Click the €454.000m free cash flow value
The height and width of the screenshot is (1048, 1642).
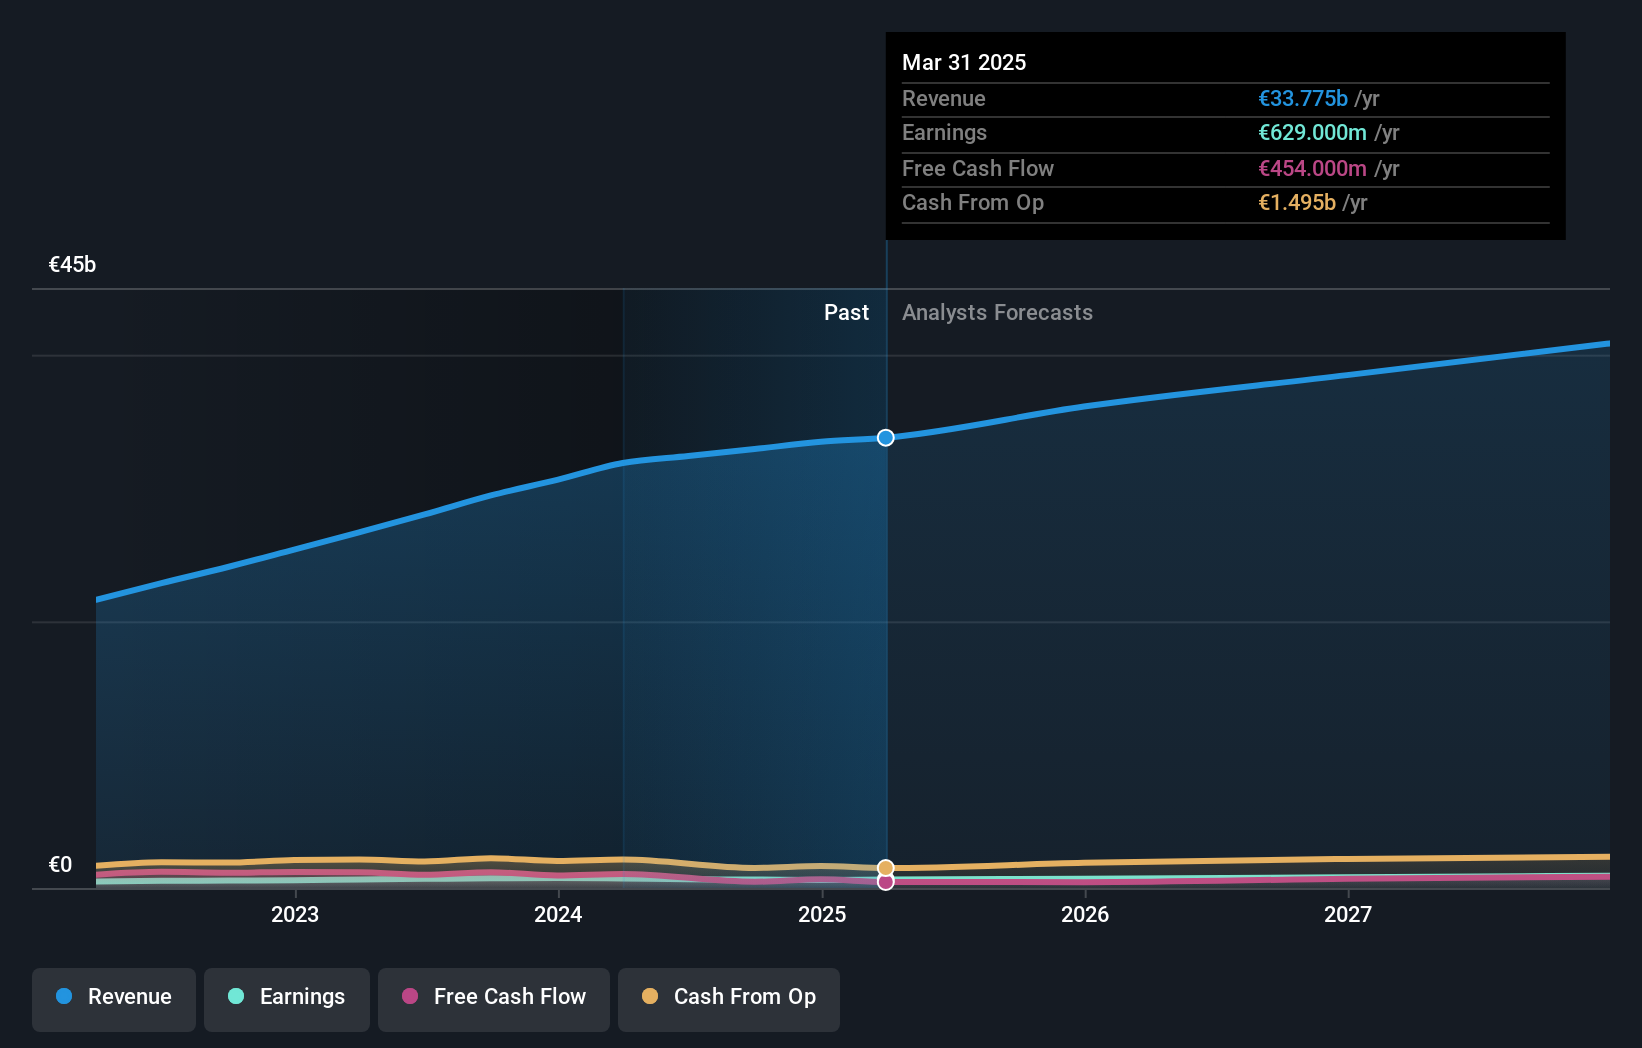point(1312,169)
